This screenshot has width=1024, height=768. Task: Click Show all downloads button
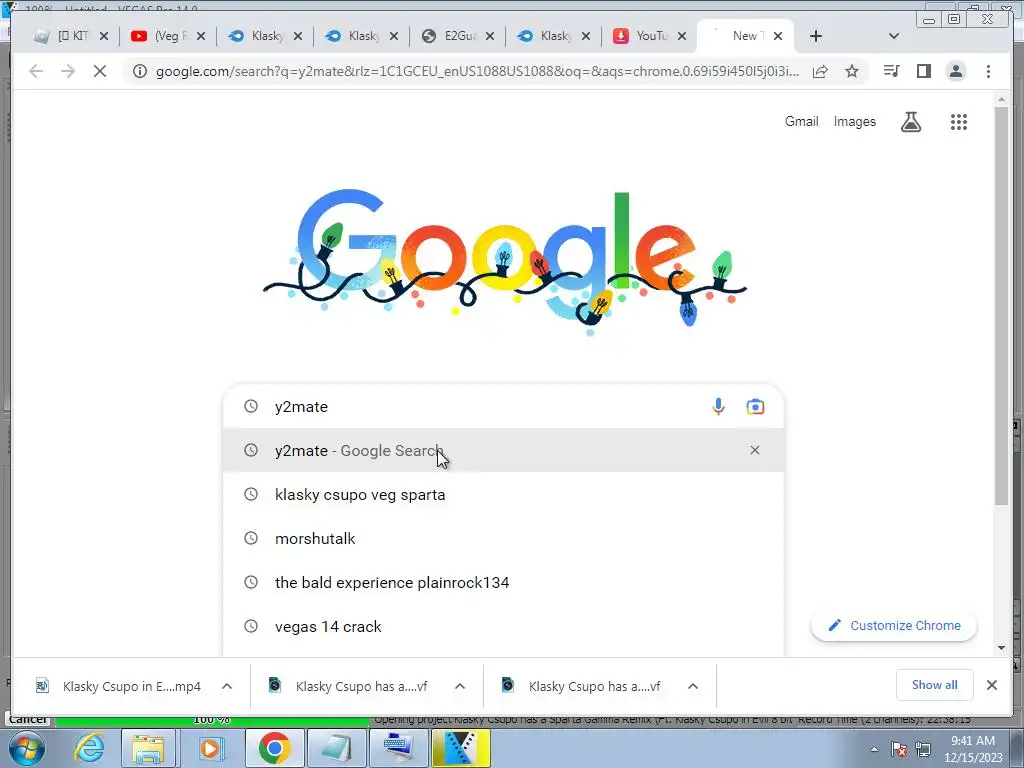tap(934, 684)
